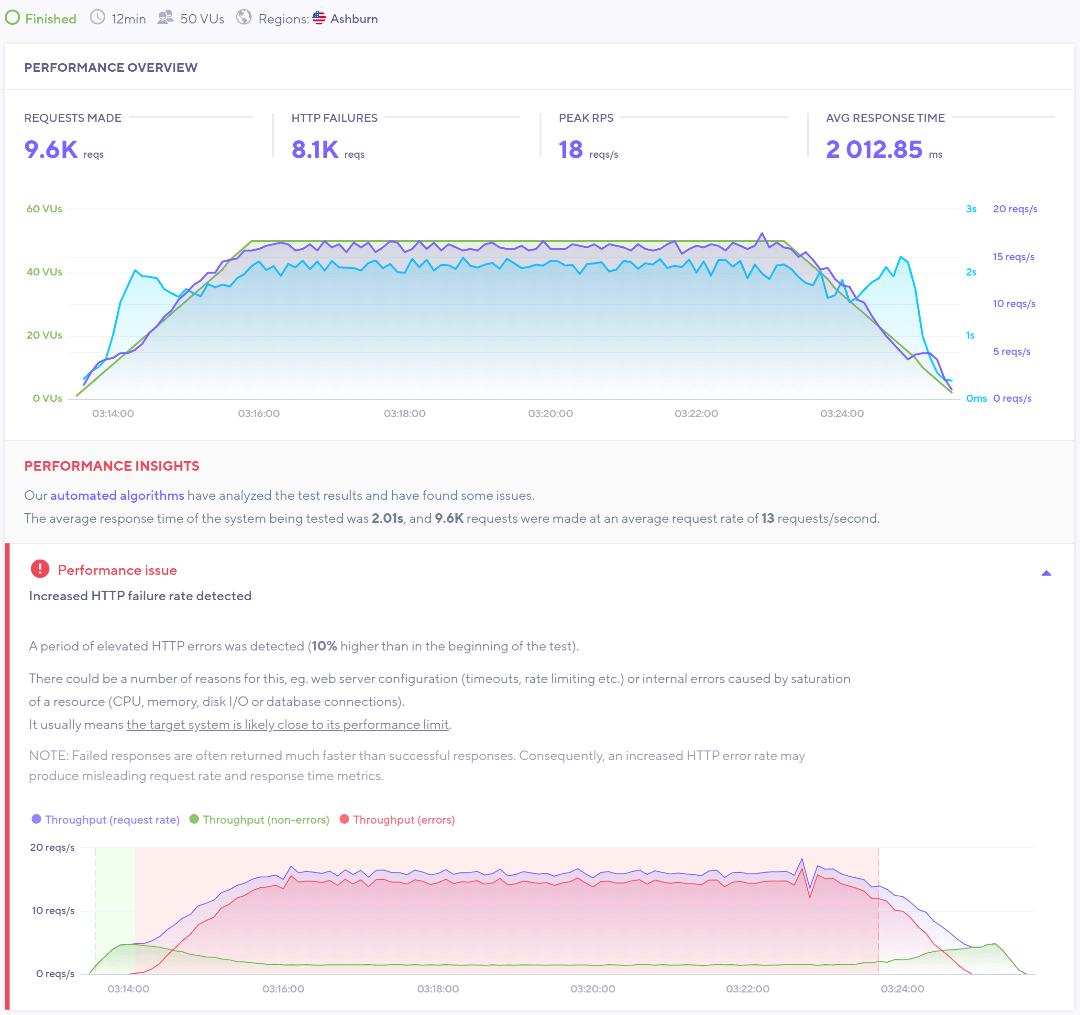The width and height of the screenshot is (1080, 1015).
Task: Click the virtual users icon next to 50 VUs
Action: tap(163, 17)
